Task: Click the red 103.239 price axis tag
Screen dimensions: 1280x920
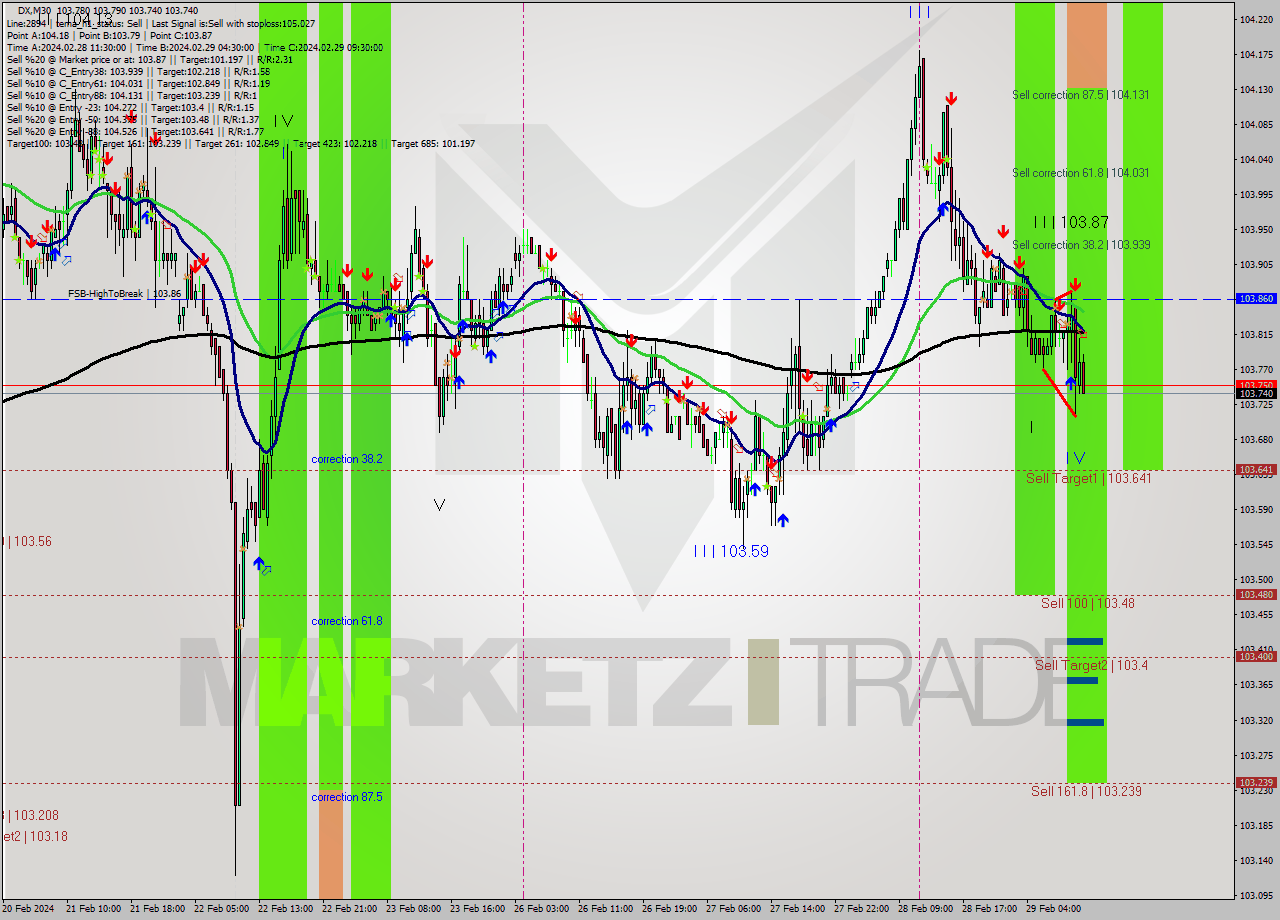Action: coord(1256,782)
